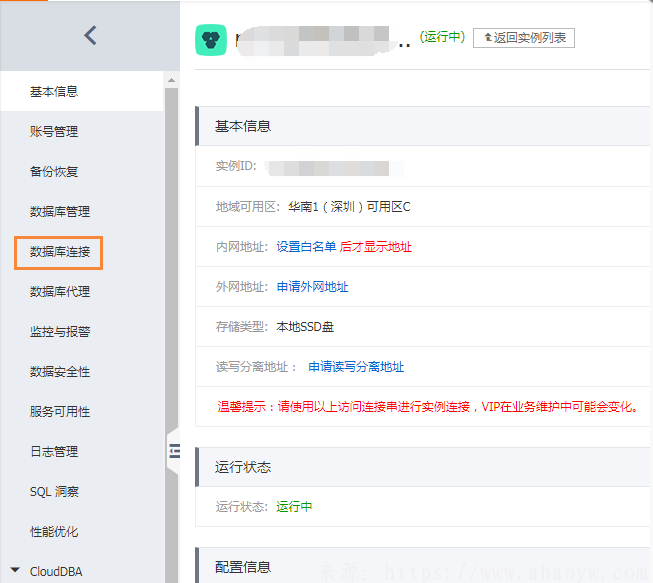Image resolution: width=653 pixels, height=583 pixels.
Task: Go to 数据安全性 settings
Action: (60, 372)
